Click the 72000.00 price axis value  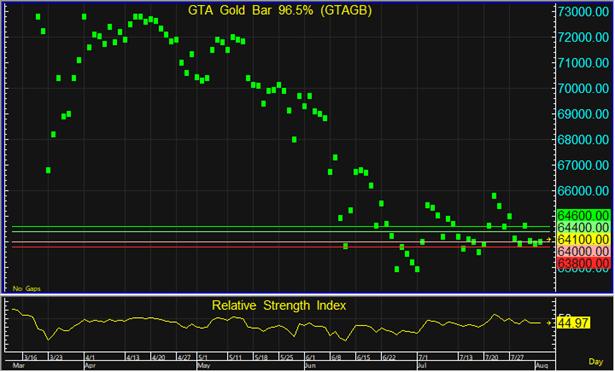[x=583, y=37]
